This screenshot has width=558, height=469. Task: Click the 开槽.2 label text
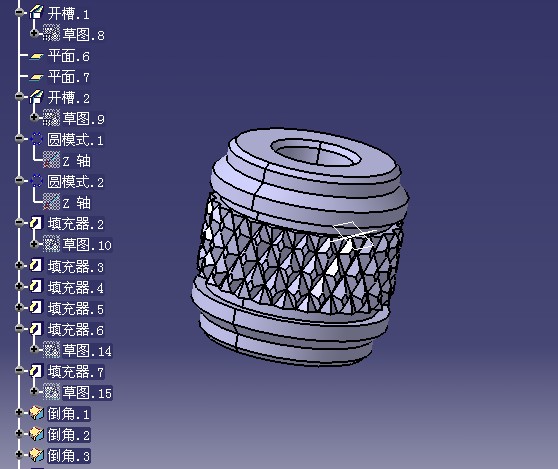point(69,98)
